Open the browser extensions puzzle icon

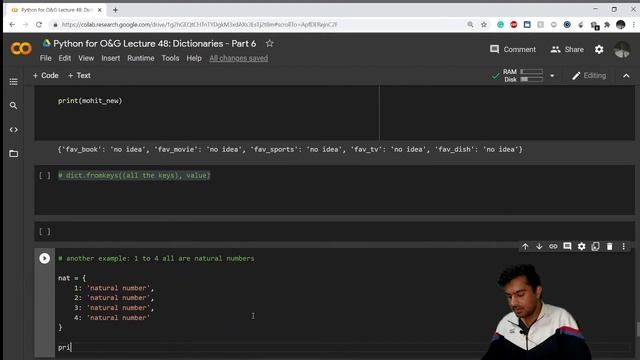[x=607, y=24]
